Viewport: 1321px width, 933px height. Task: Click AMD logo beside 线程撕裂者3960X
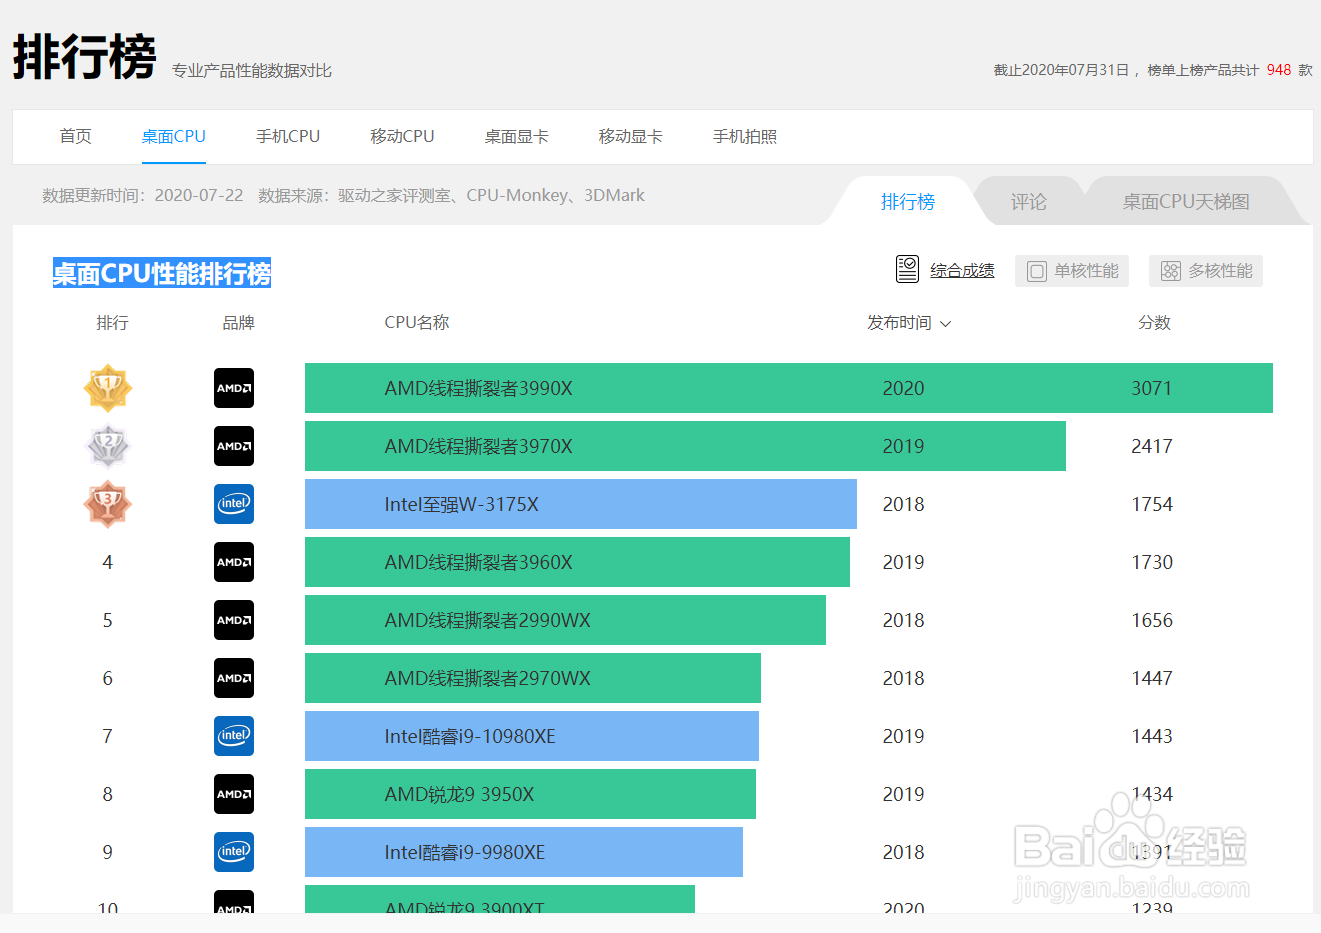(x=234, y=562)
